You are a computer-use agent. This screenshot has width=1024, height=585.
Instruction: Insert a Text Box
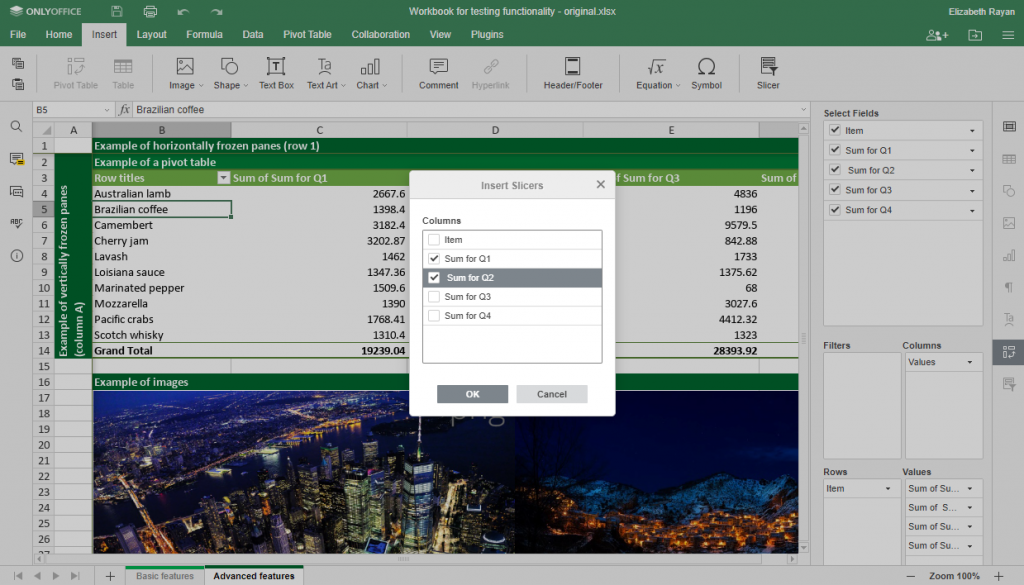coord(276,72)
